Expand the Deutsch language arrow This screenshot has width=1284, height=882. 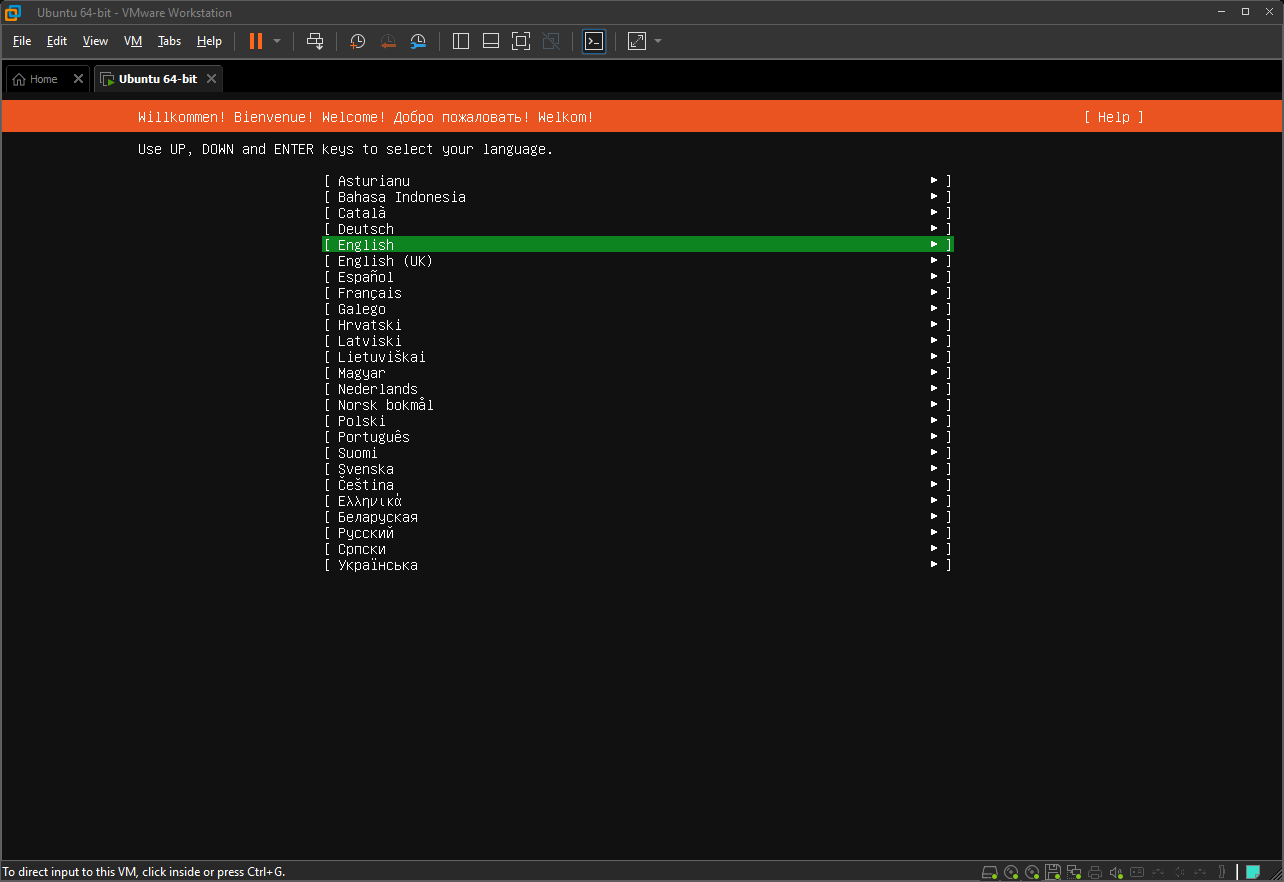coord(934,229)
